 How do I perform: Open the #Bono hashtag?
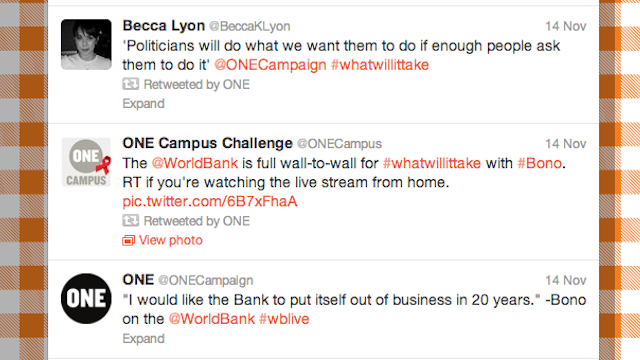[x=540, y=163]
